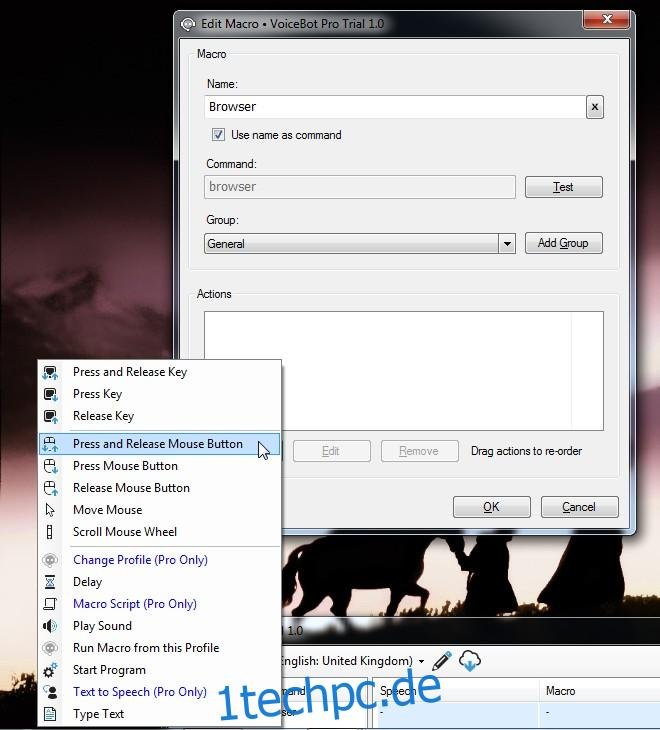Click the Release Key keyboard icon
Image resolution: width=660 pixels, height=730 pixels.
coord(50,416)
